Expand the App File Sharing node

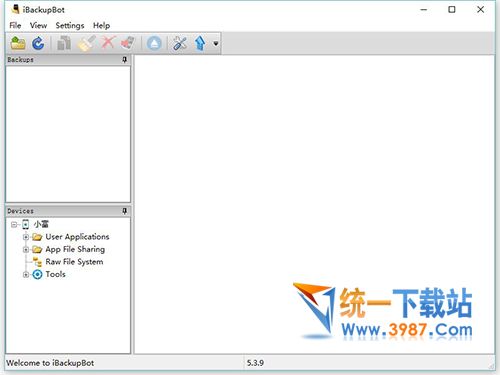(x=26, y=249)
